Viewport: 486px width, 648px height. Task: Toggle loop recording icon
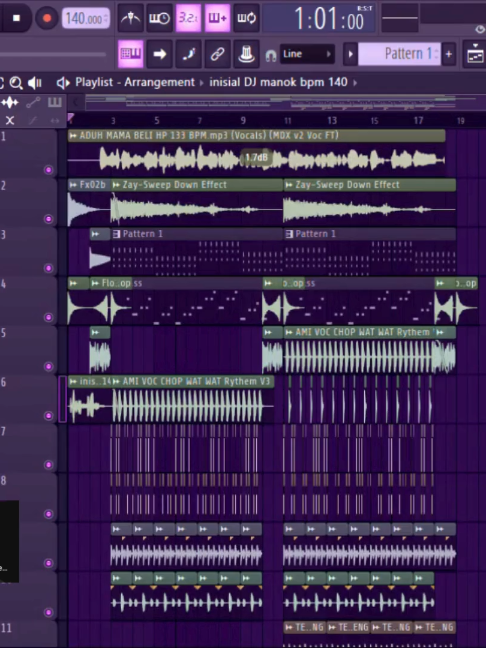point(246,18)
